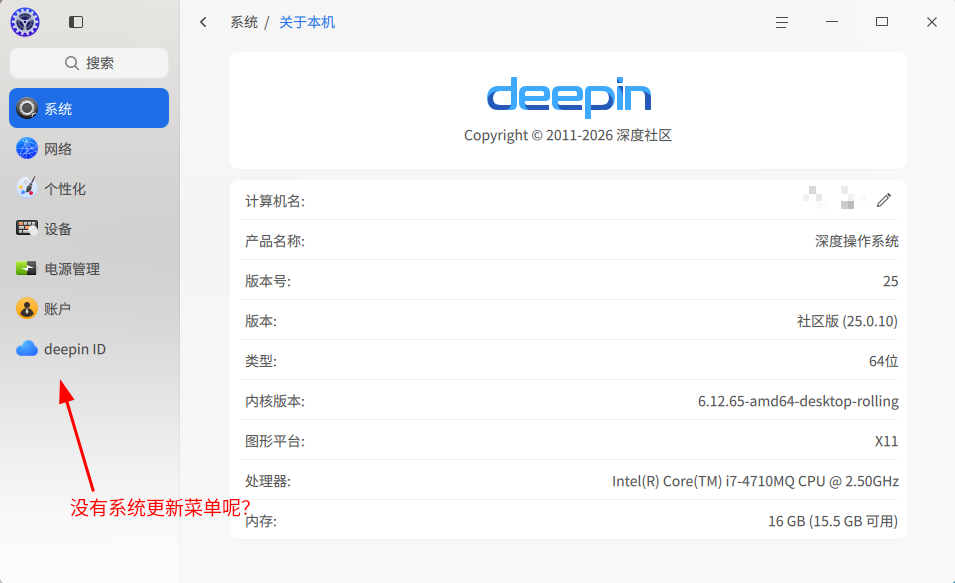Click the devices keyboard icon

[27, 228]
